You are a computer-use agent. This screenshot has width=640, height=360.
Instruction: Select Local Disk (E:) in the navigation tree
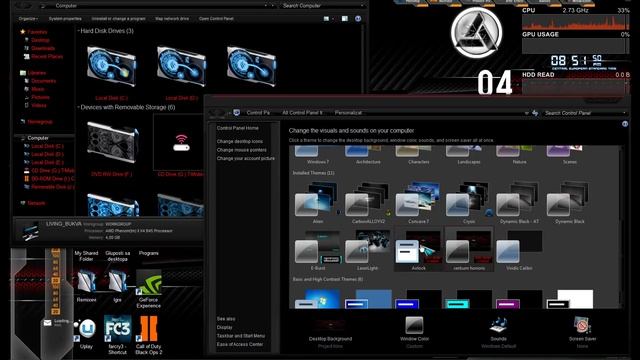coord(47,162)
